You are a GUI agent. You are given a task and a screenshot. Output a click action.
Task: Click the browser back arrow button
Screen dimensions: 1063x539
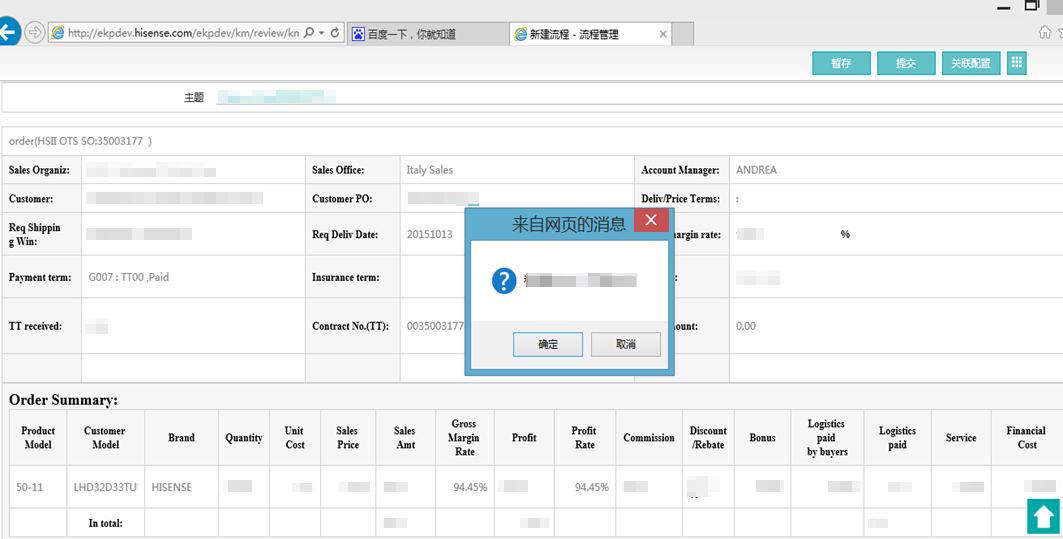pos(9,32)
